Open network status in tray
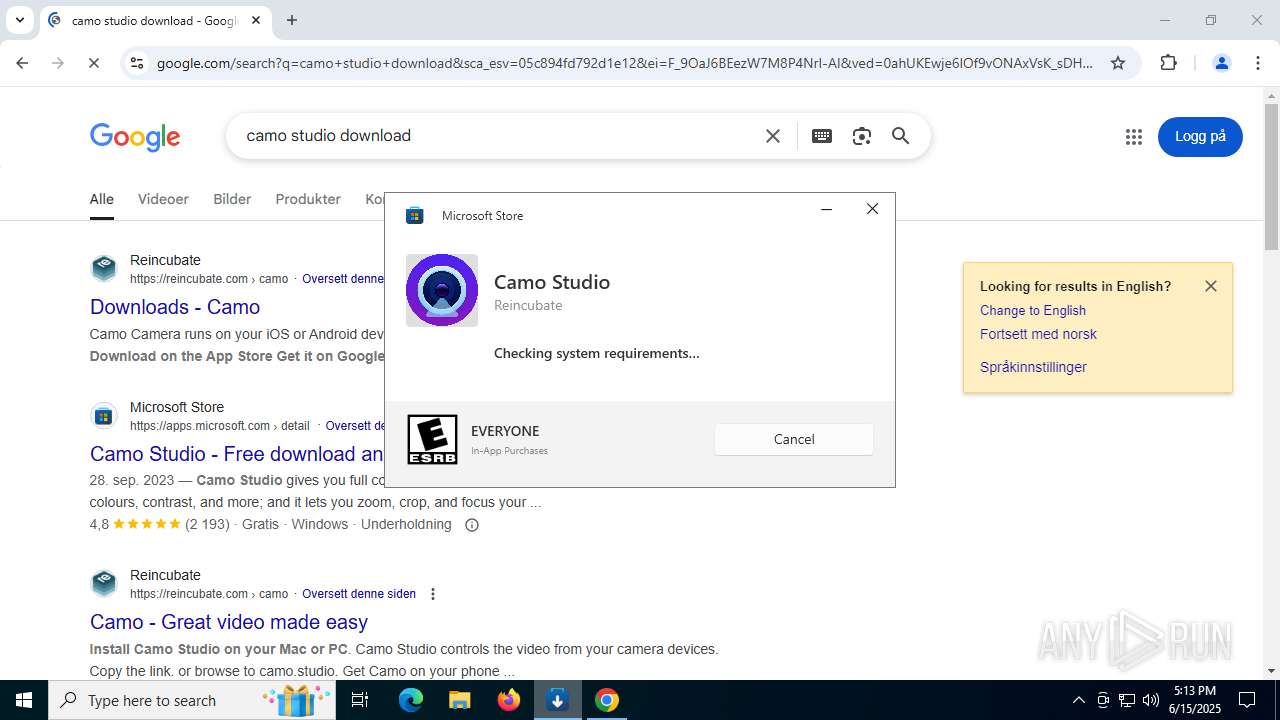This screenshot has width=1280, height=720. click(x=1127, y=700)
